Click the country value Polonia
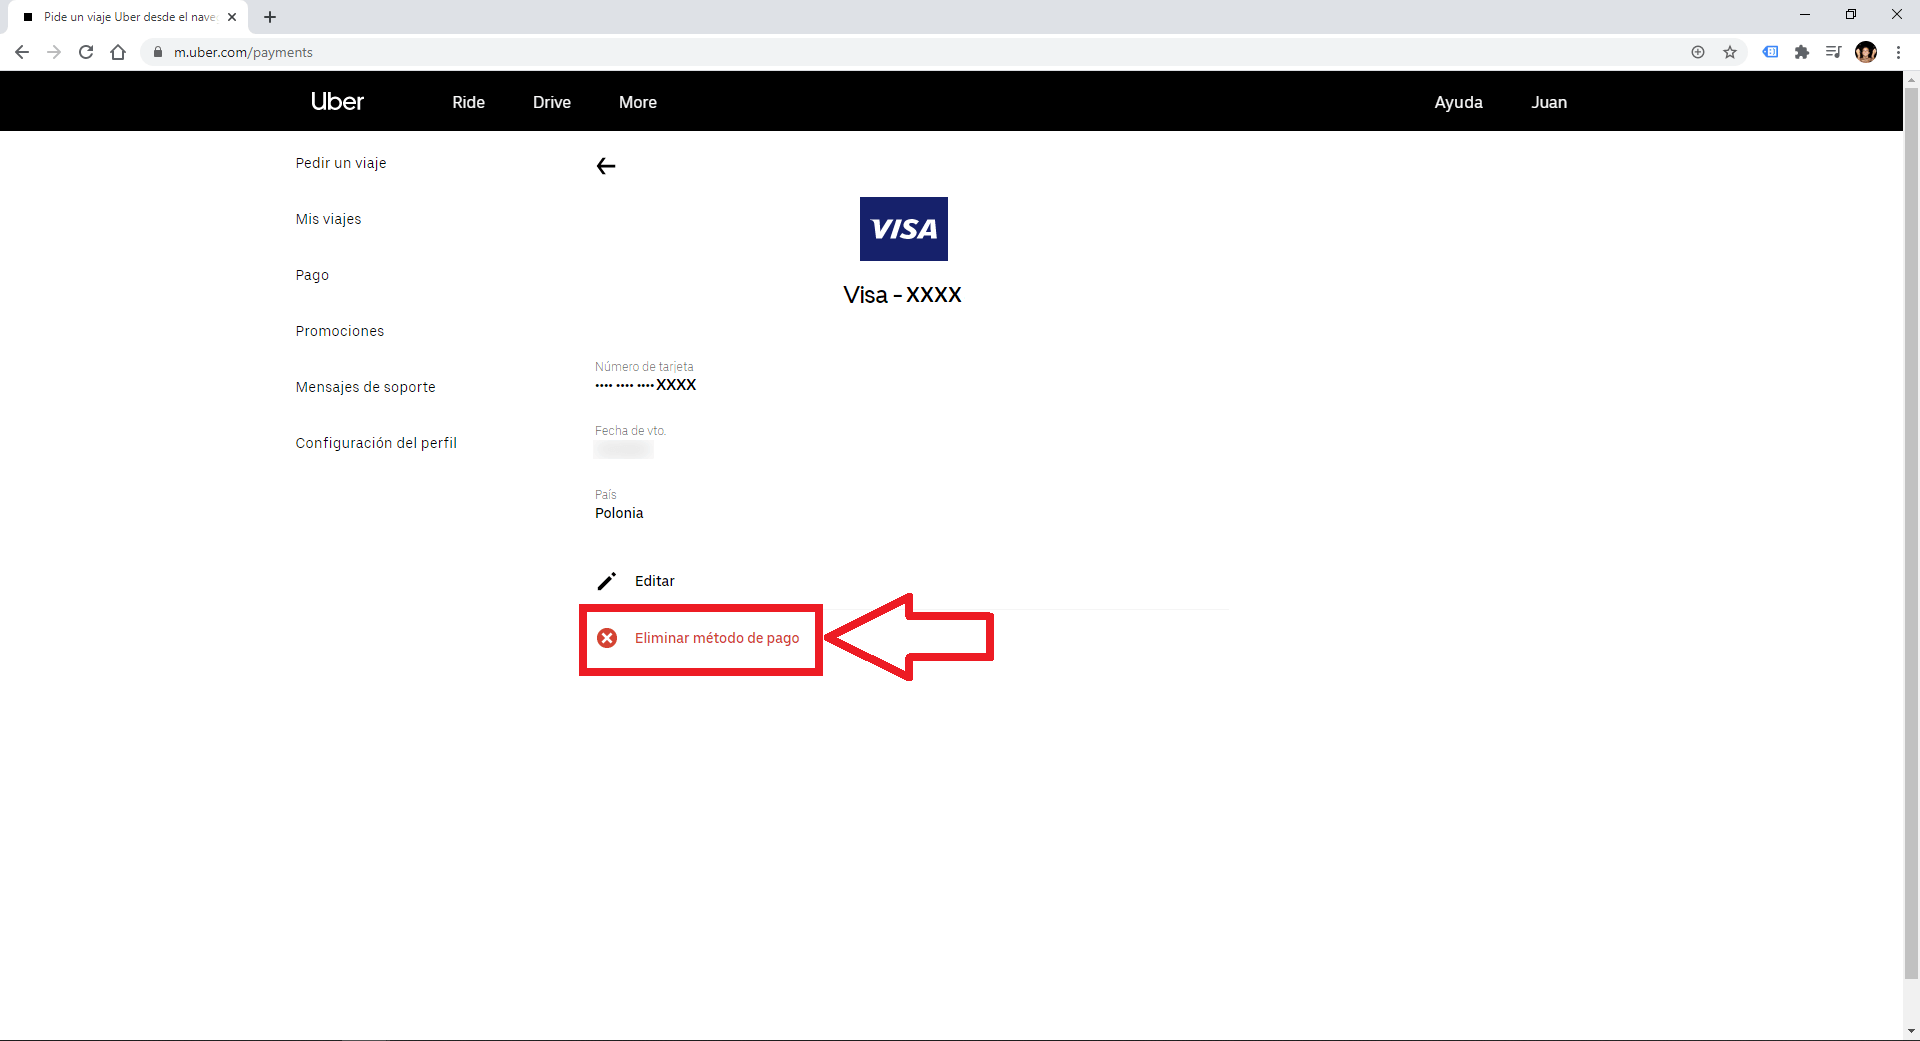 click(619, 513)
